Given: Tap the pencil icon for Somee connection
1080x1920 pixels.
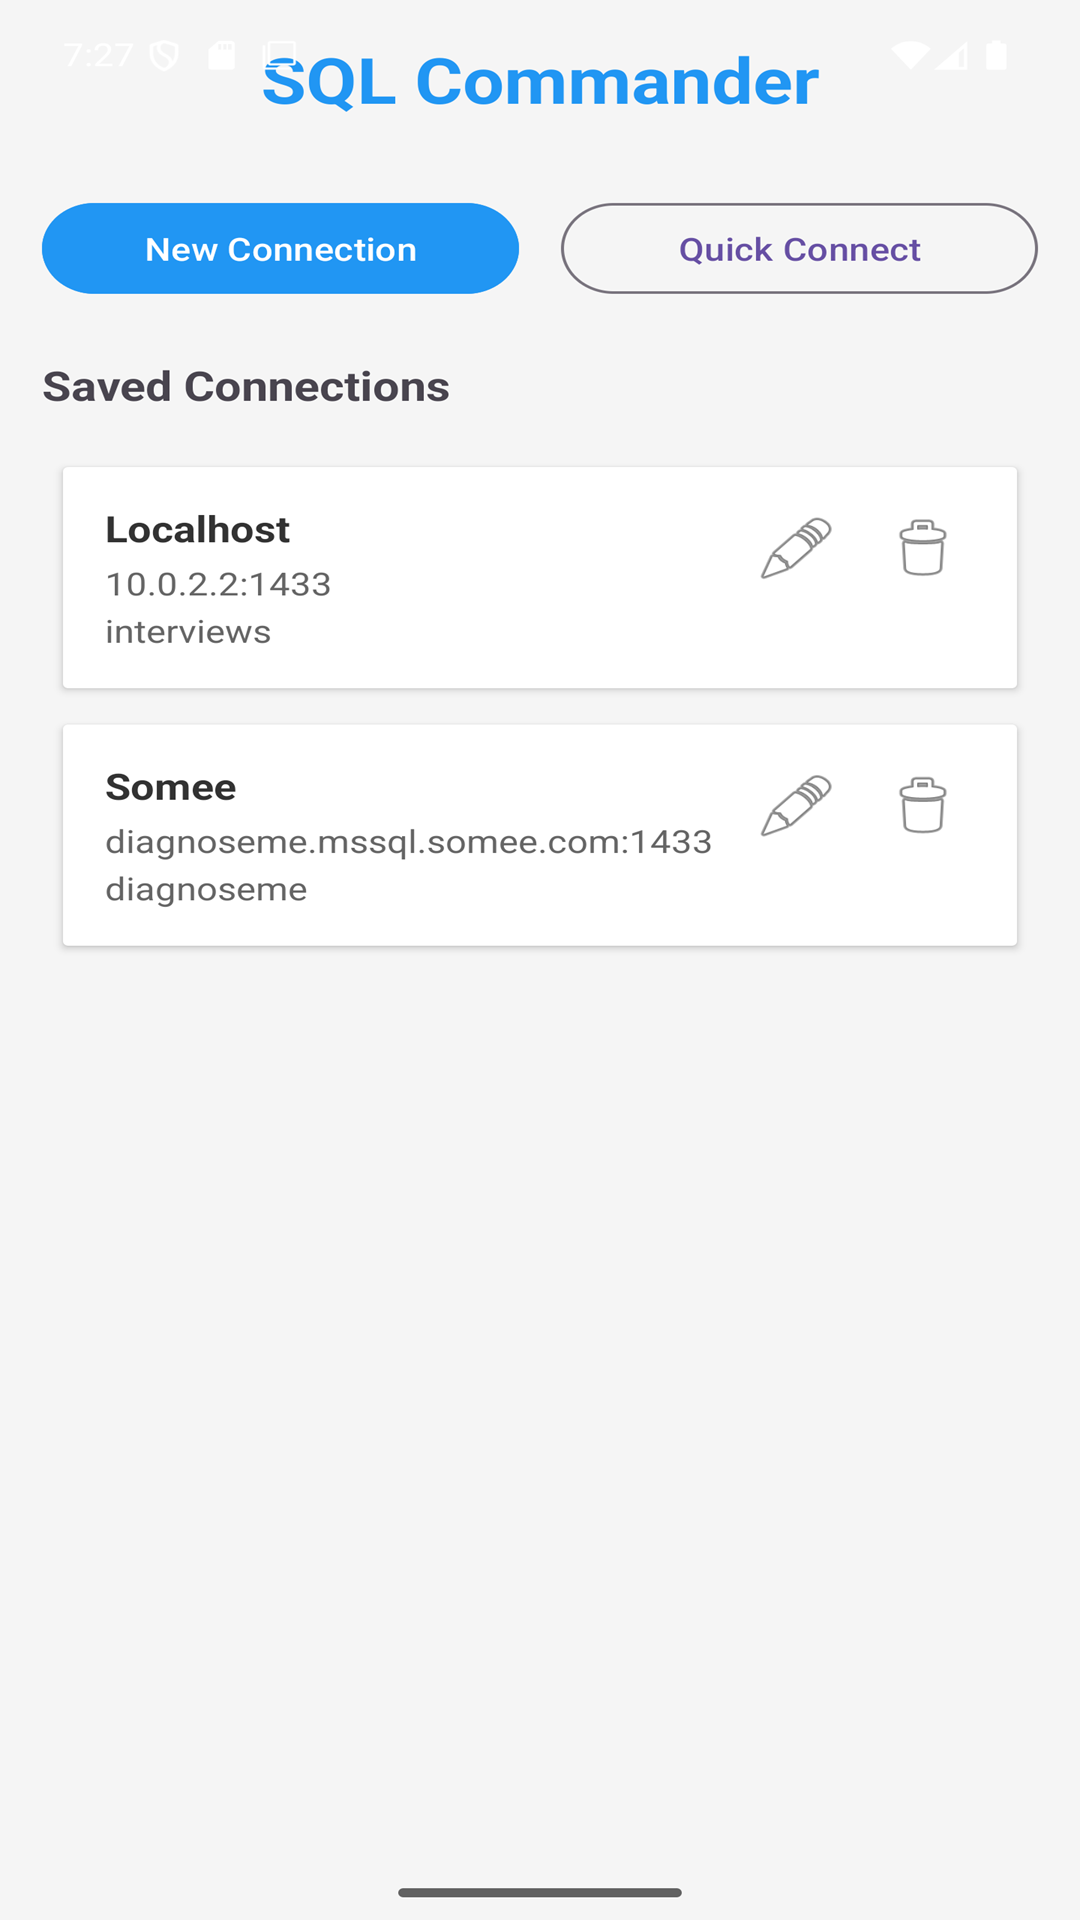Looking at the screenshot, I should click(x=796, y=805).
